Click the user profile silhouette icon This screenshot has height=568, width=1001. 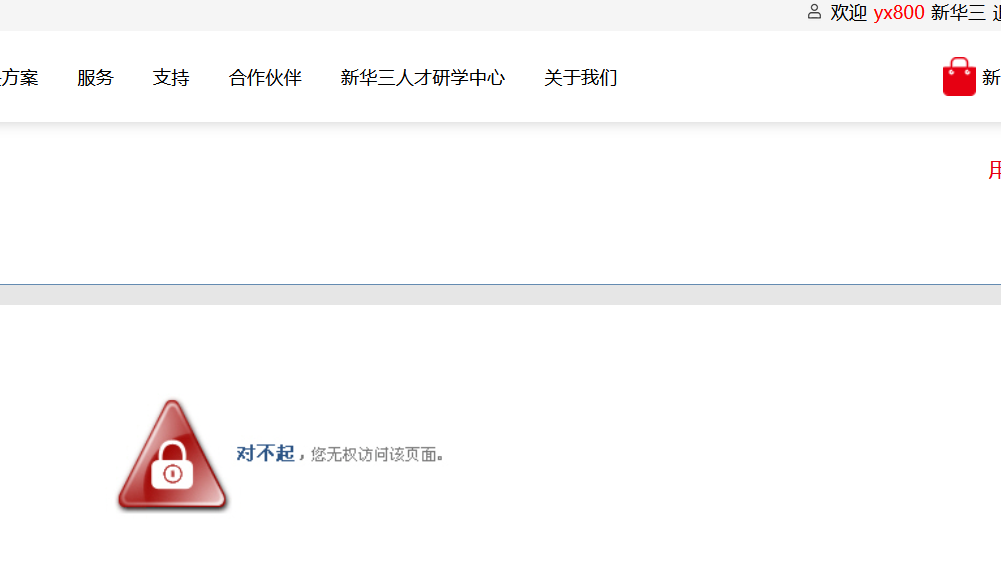pyautogui.click(x=814, y=11)
